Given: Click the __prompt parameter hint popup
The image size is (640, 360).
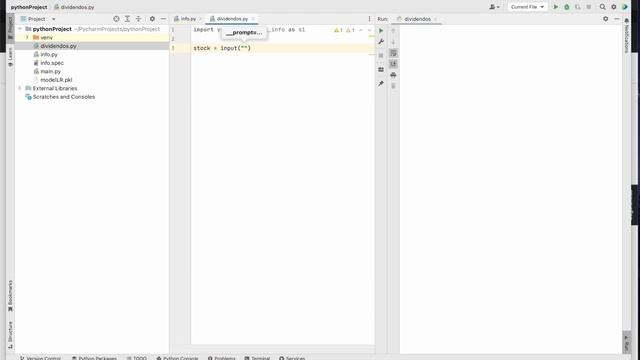Looking at the screenshot, I should point(244,33).
